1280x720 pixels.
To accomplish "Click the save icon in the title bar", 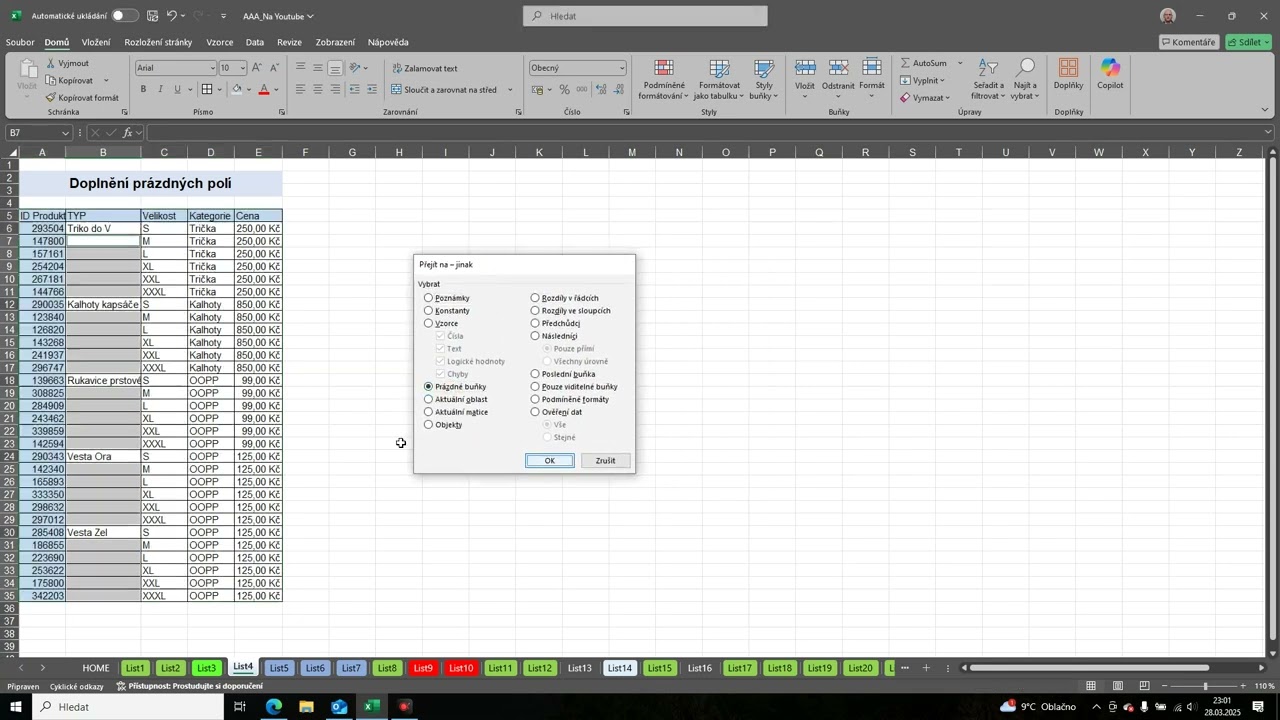I will click(152, 16).
